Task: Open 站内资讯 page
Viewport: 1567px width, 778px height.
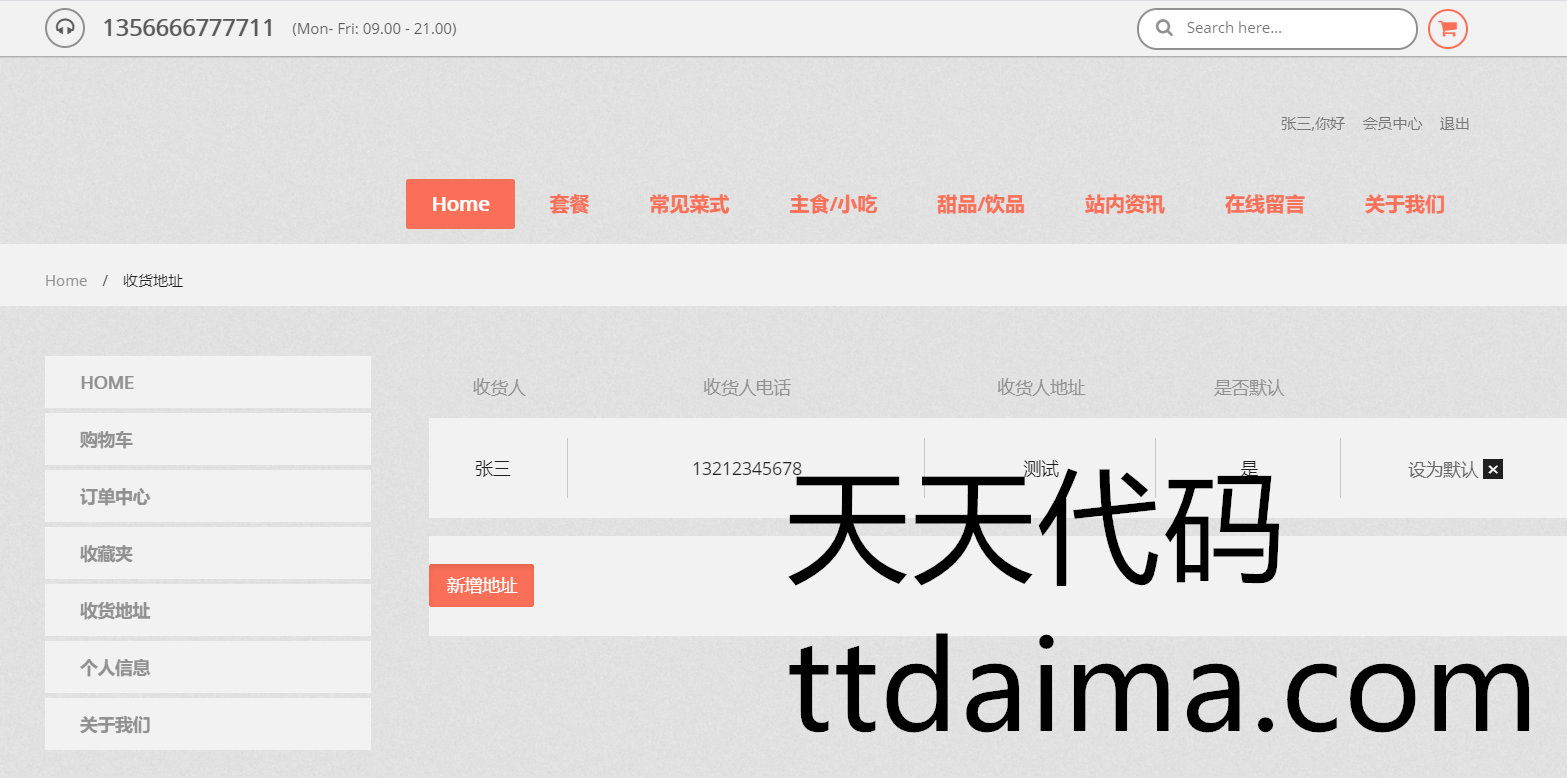Action: 1124,204
